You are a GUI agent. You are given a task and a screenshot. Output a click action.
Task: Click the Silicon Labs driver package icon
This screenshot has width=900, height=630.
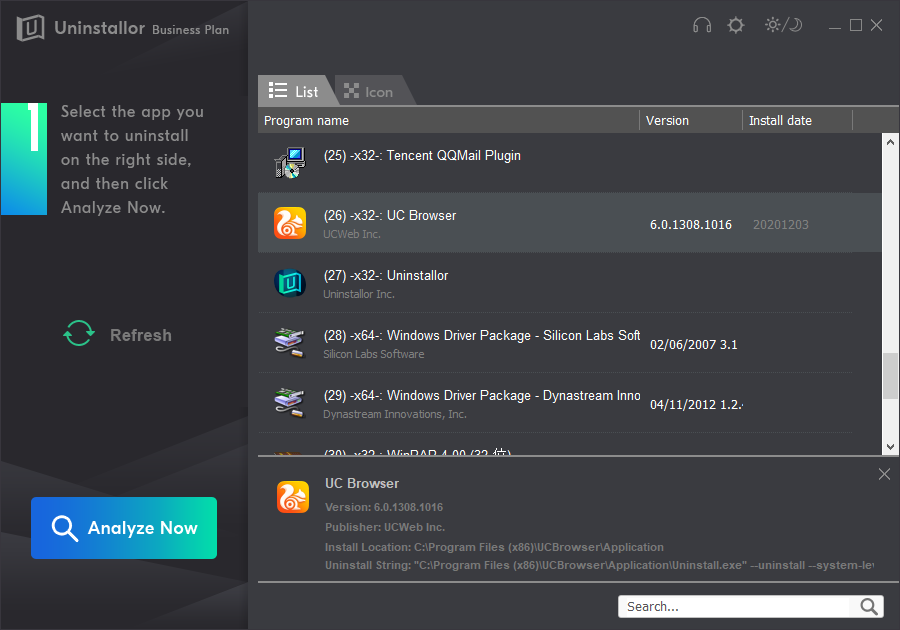click(289, 343)
